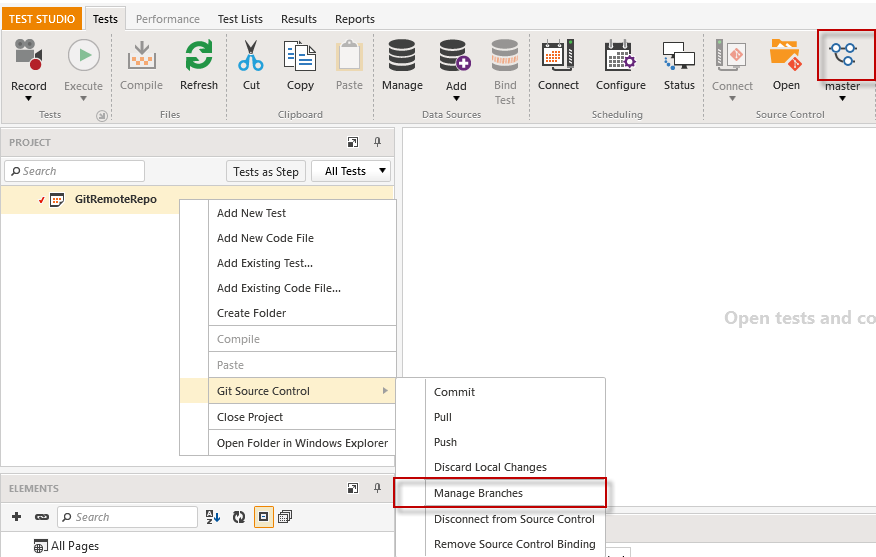Click the Compile icon
The height and width of the screenshot is (557, 876).
[x=141, y=55]
